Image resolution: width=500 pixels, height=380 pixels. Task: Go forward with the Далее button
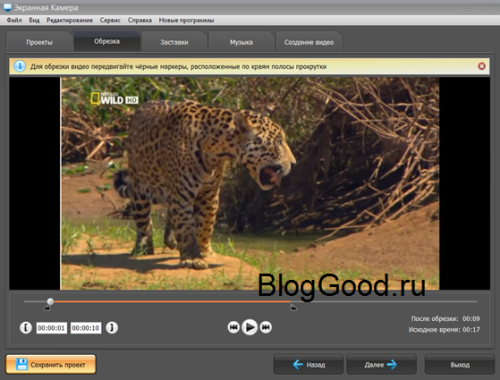coord(381,365)
